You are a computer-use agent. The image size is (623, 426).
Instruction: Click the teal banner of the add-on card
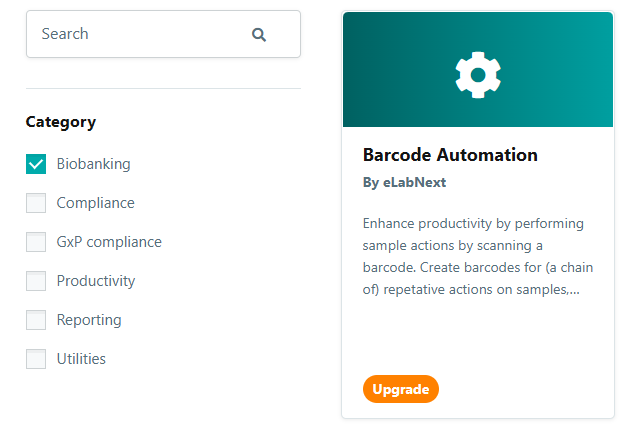(x=478, y=70)
